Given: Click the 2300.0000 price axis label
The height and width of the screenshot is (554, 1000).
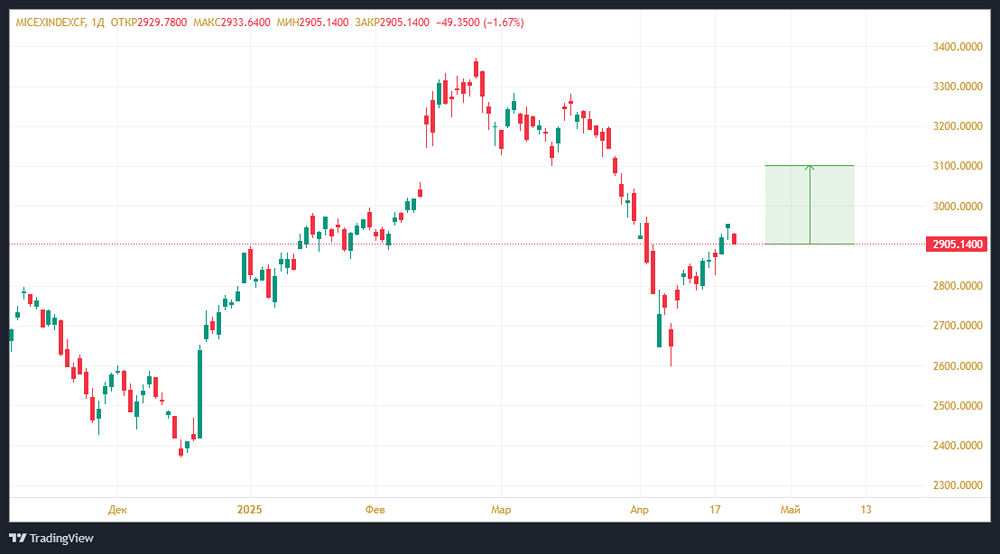Looking at the screenshot, I should 956,486.
